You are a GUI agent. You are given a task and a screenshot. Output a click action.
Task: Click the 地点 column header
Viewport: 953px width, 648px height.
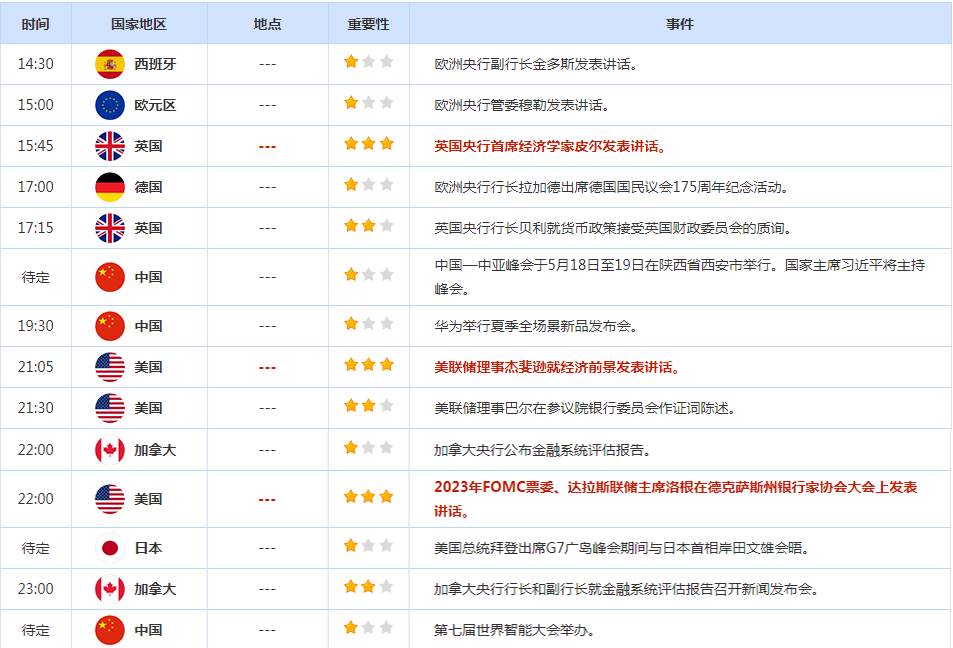267,24
